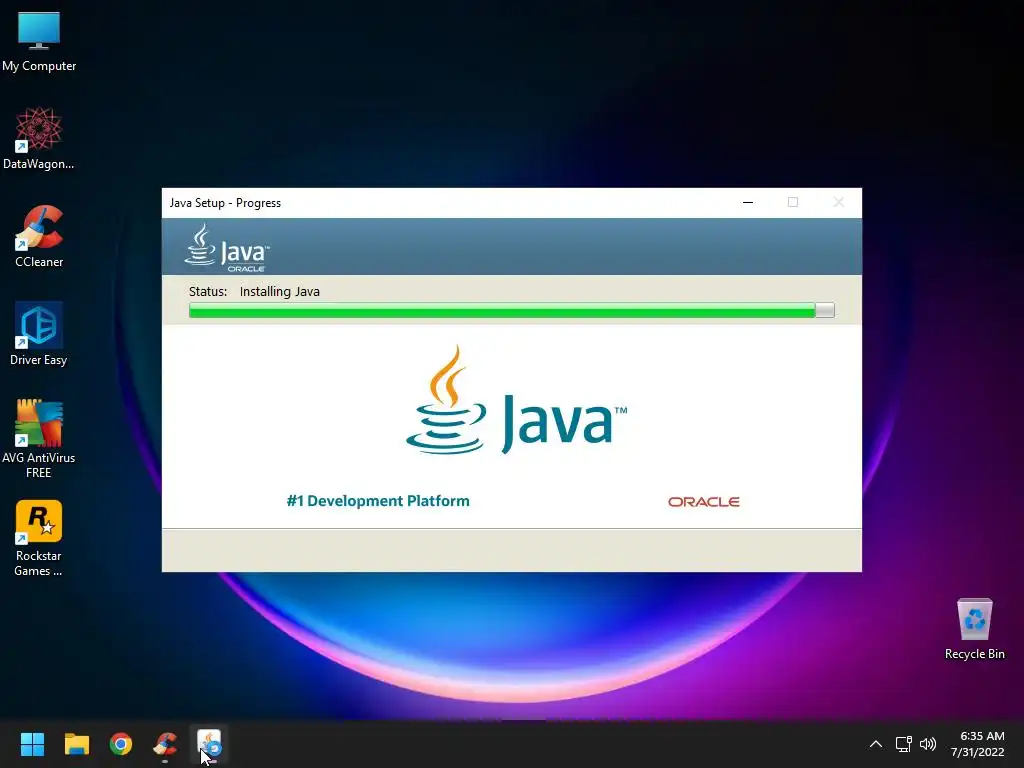Click the "Installing Java" status text
1024x768 pixels.
coord(280,291)
